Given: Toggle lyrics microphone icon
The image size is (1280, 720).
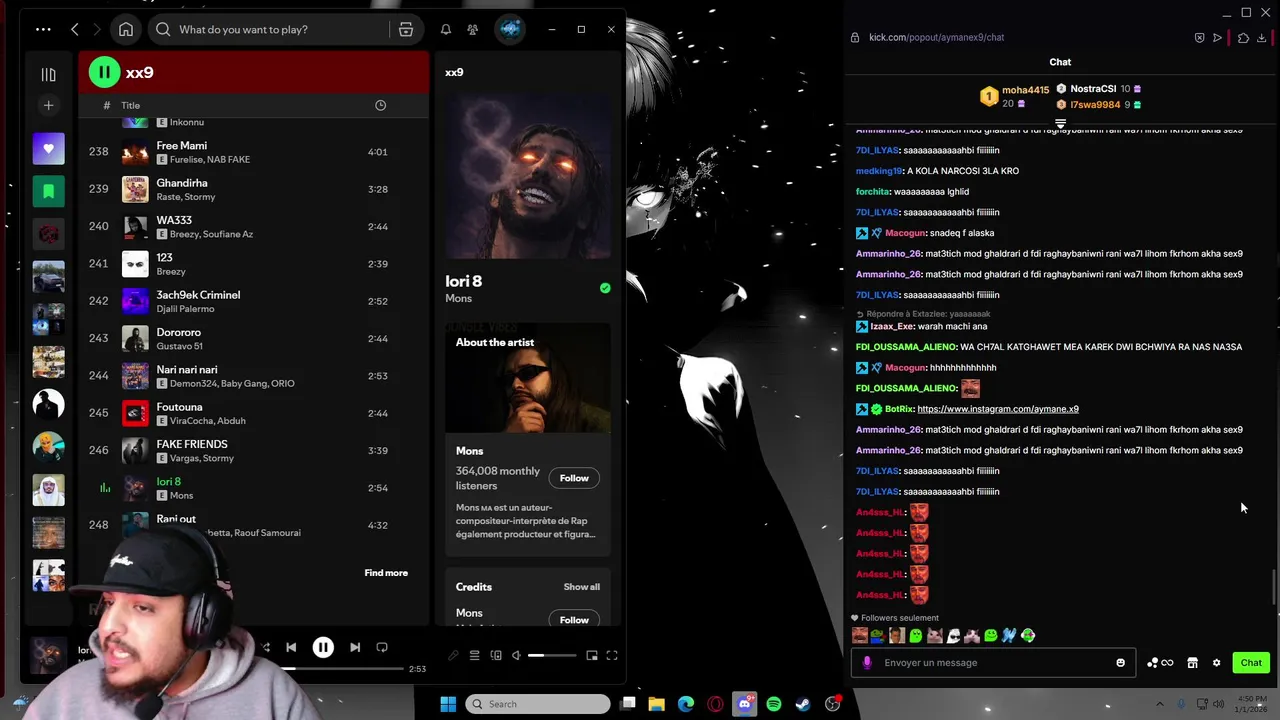Looking at the screenshot, I should pos(453,656).
